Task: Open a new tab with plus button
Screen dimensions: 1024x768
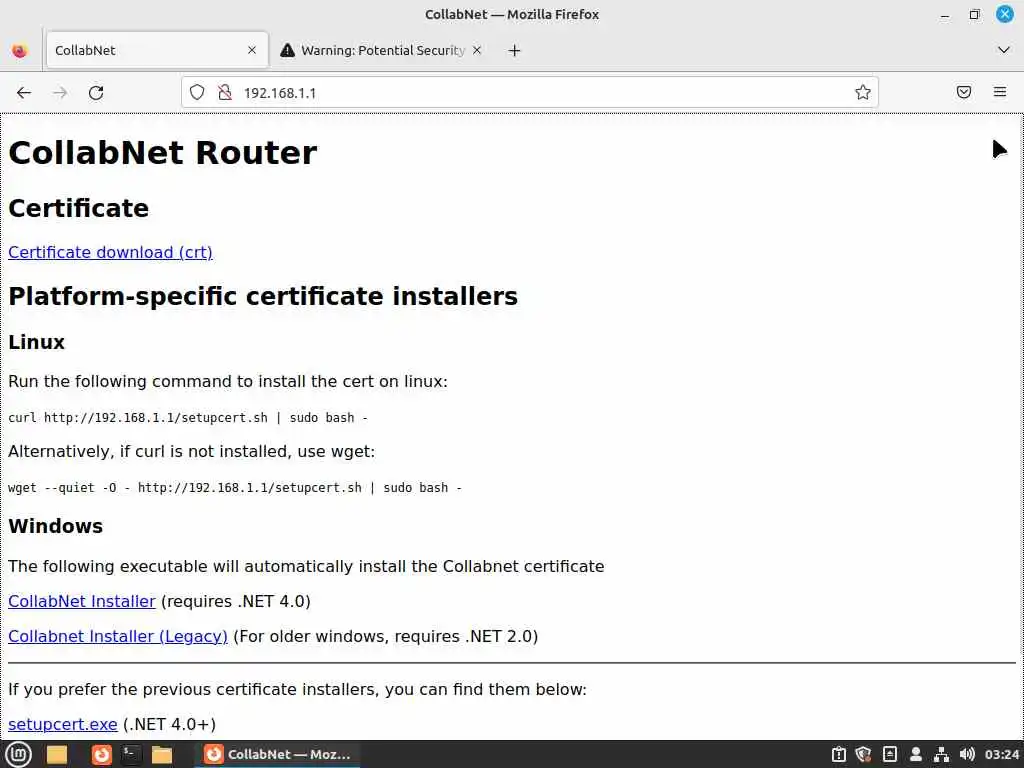Action: [515, 50]
